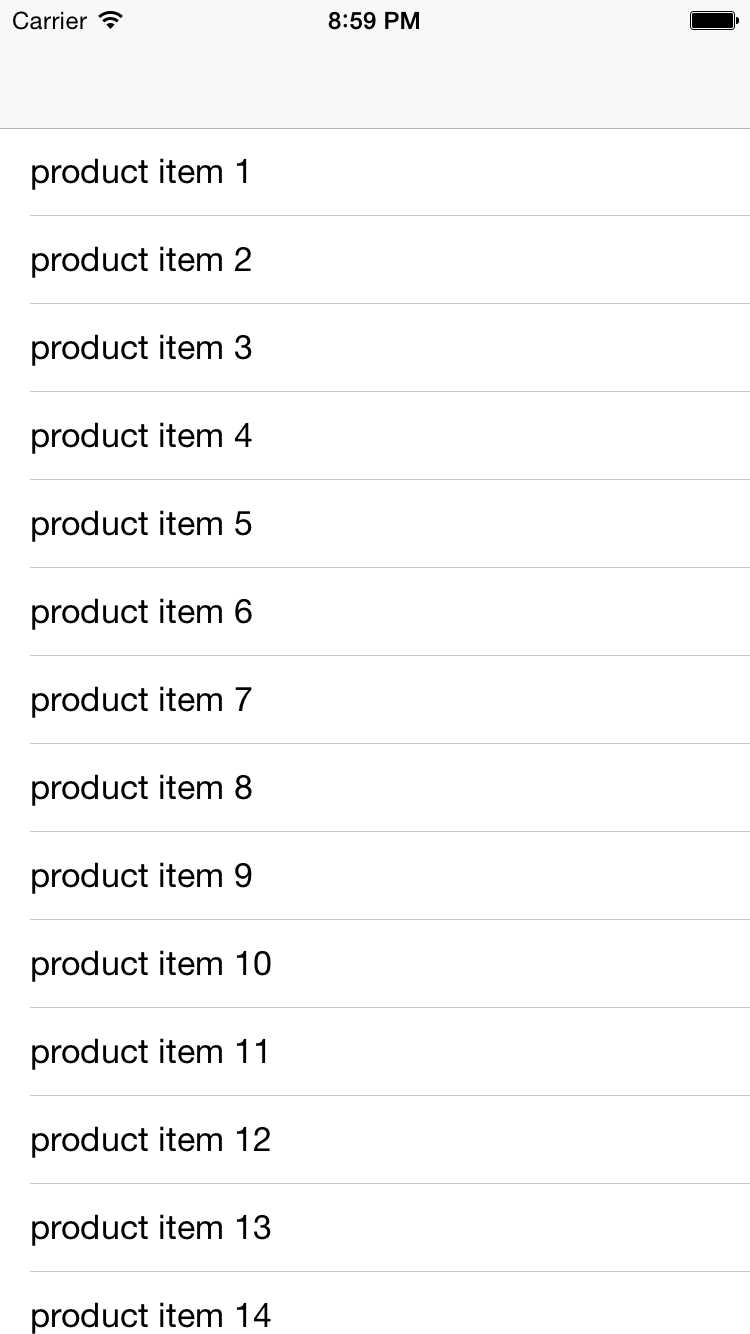Open product item 3

tap(141, 348)
